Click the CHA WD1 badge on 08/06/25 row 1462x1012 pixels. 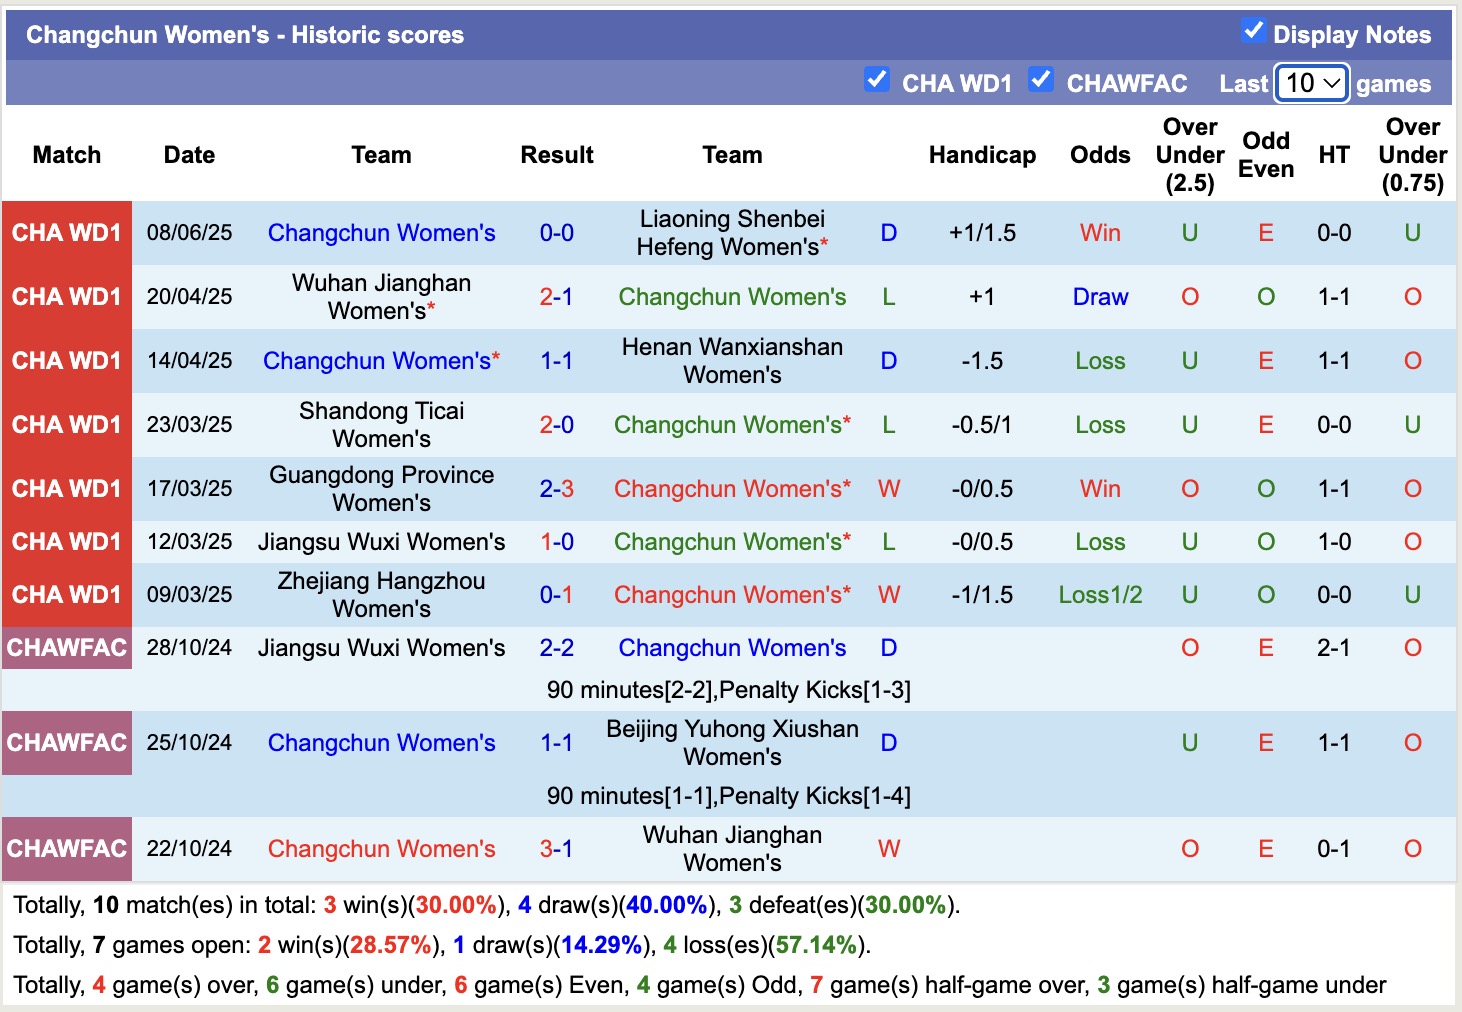[x=66, y=233]
